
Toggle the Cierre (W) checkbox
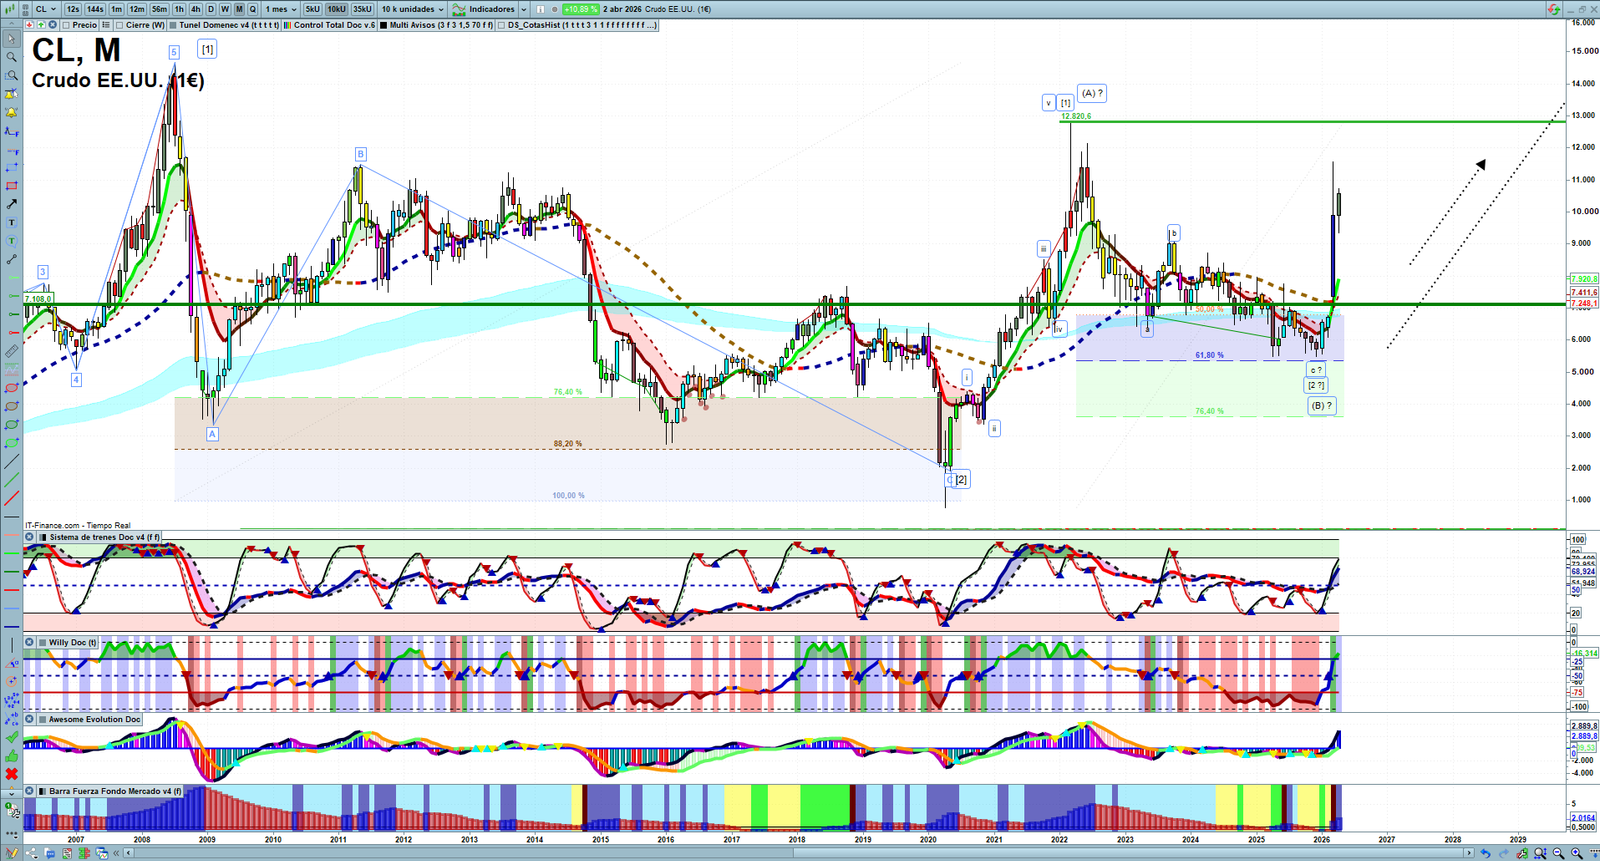click(120, 25)
